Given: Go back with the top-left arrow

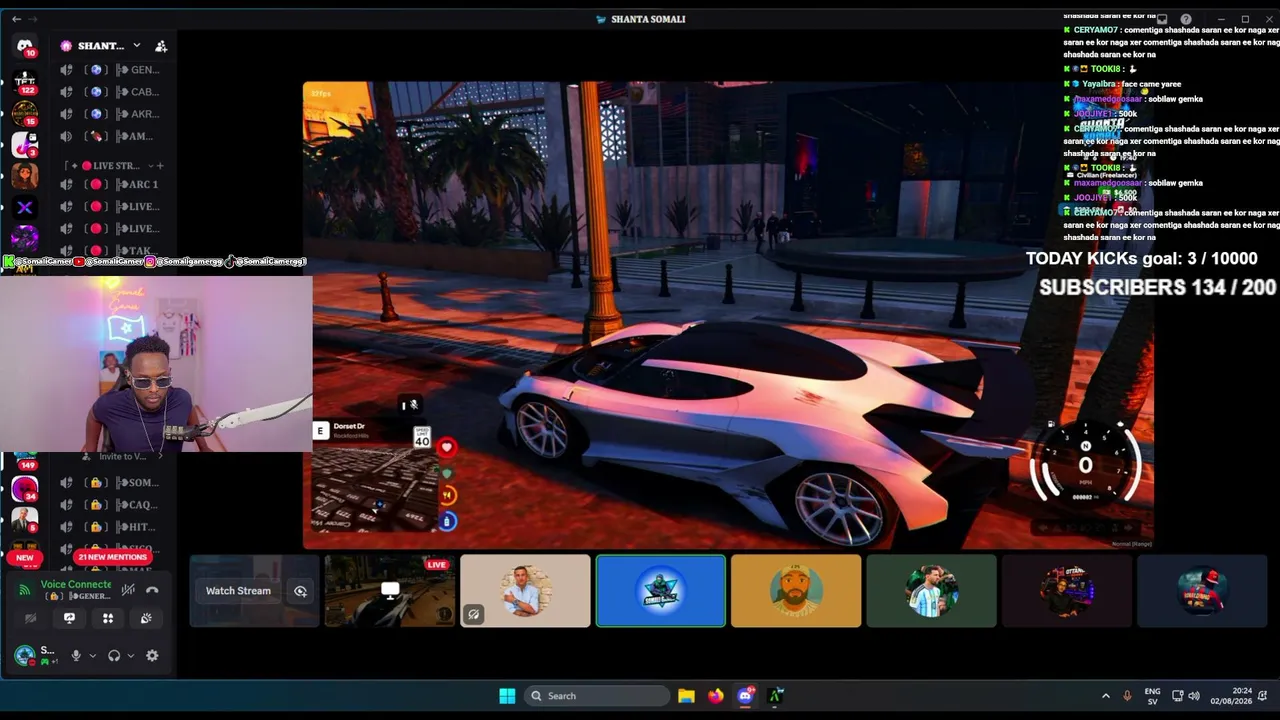Looking at the screenshot, I should point(16,19).
